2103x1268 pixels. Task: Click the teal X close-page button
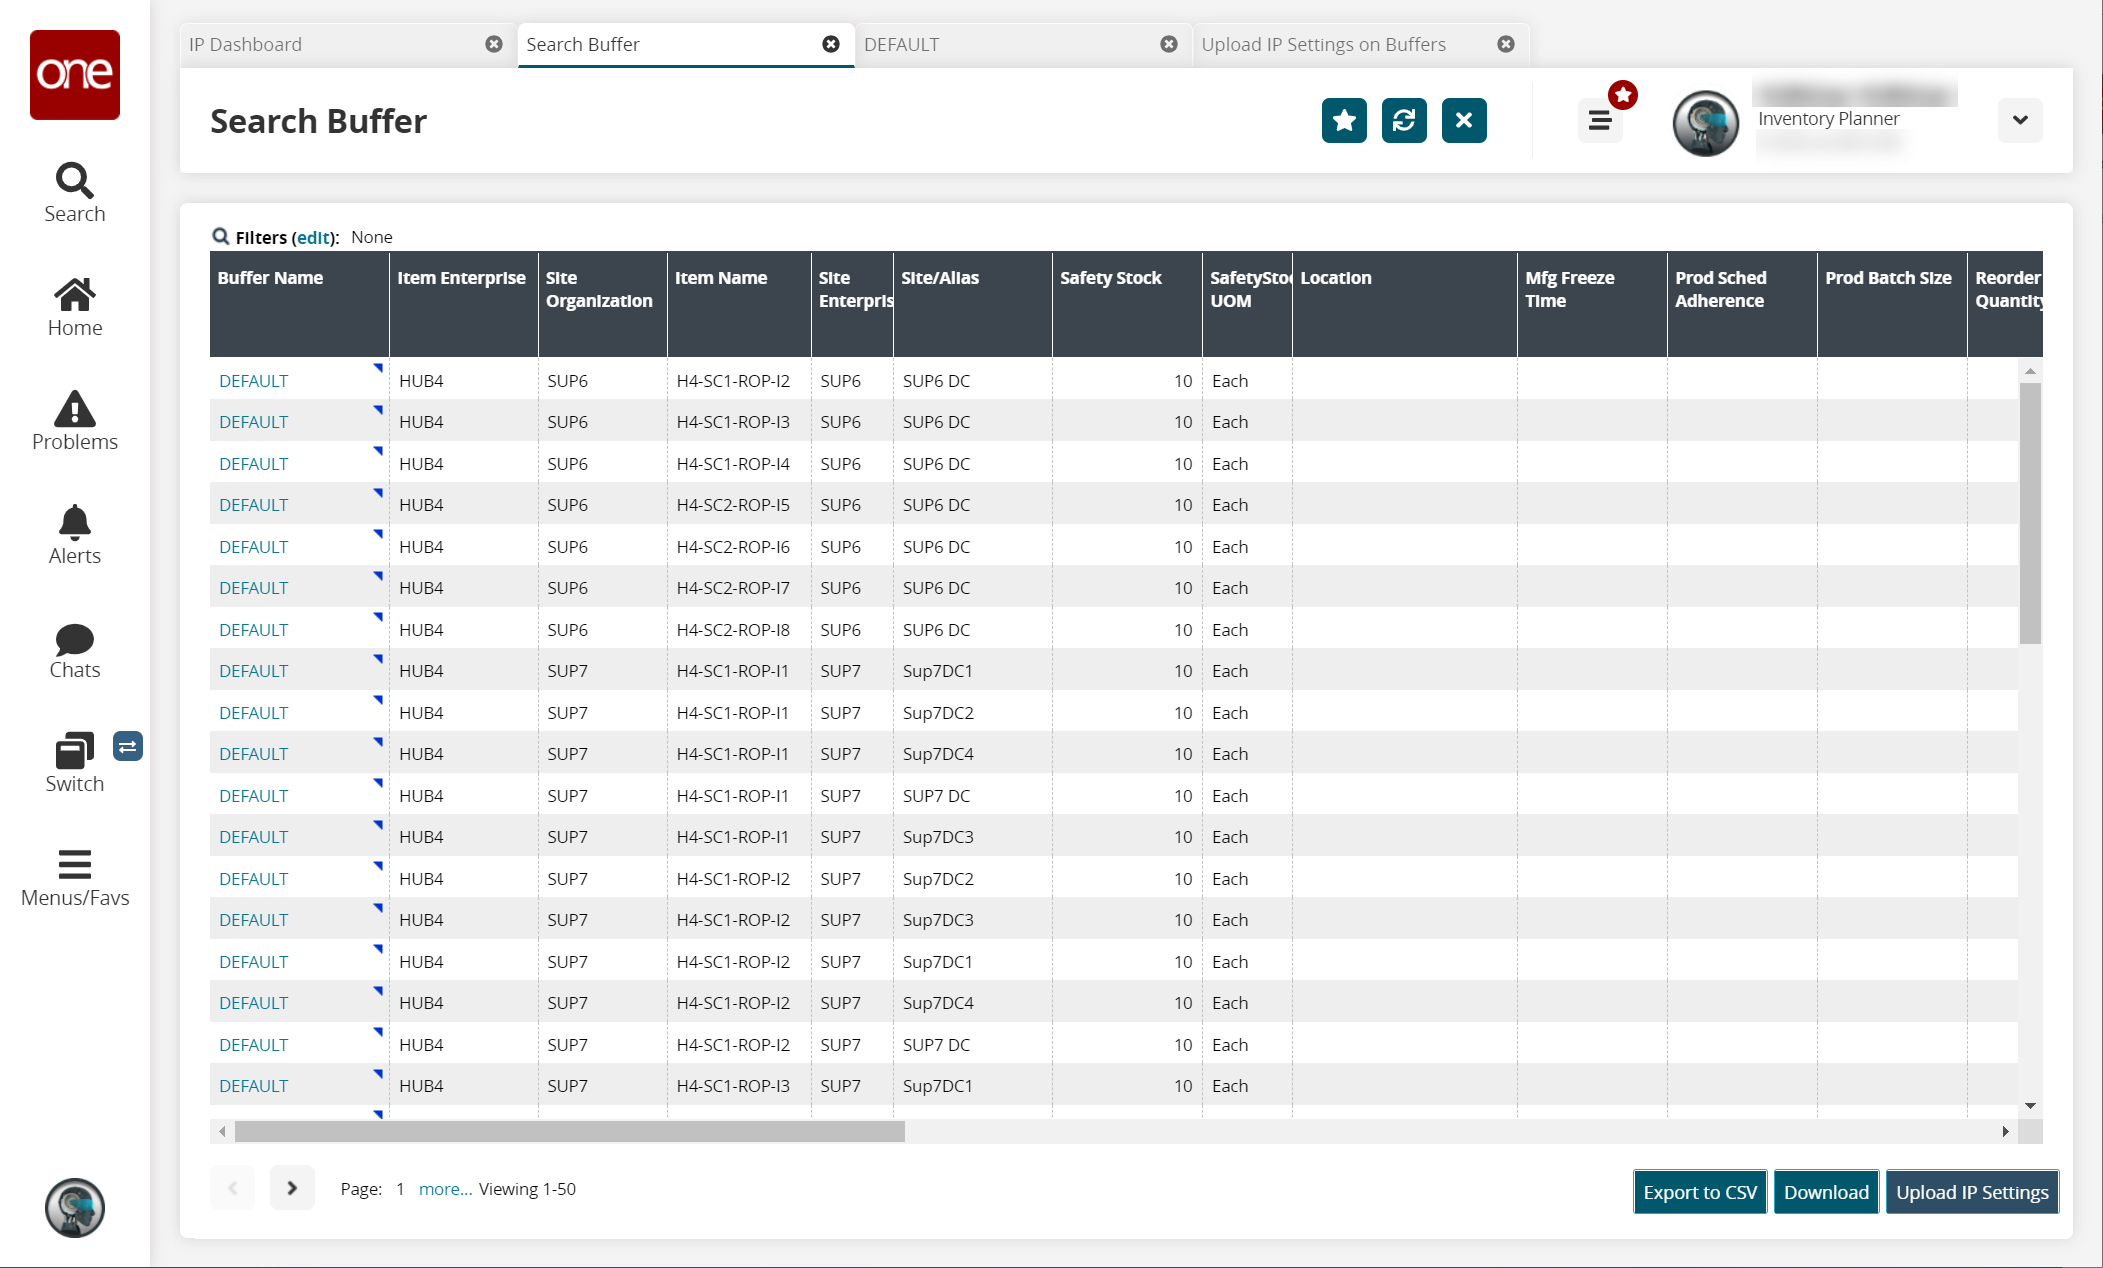coord(1463,121)
